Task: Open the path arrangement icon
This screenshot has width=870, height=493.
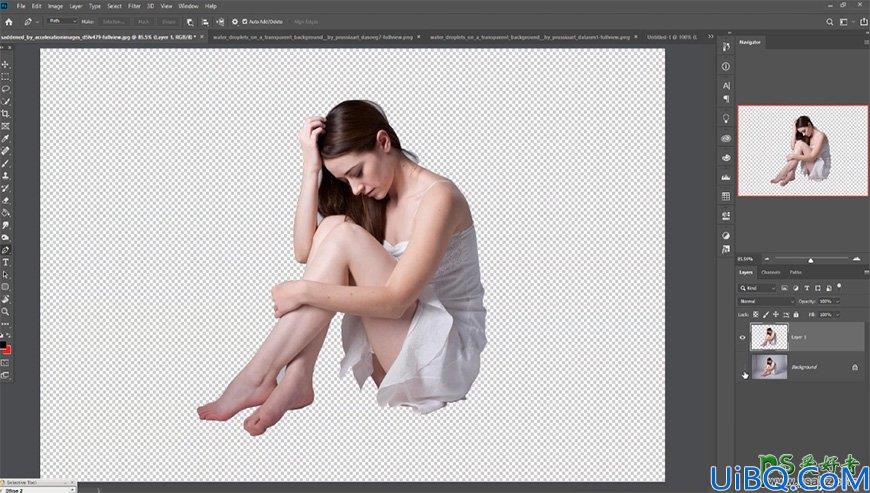Action: [x=220, y=22]
